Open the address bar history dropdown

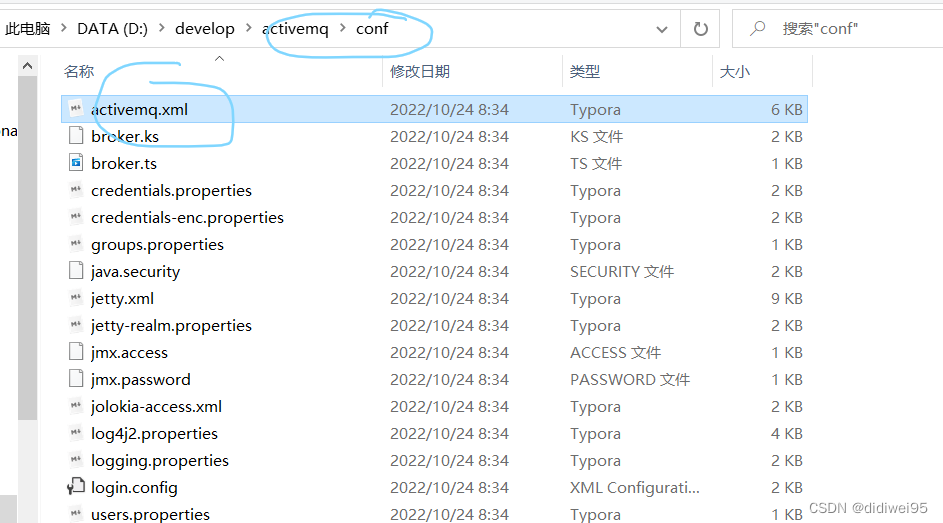(x=662, y=29)
